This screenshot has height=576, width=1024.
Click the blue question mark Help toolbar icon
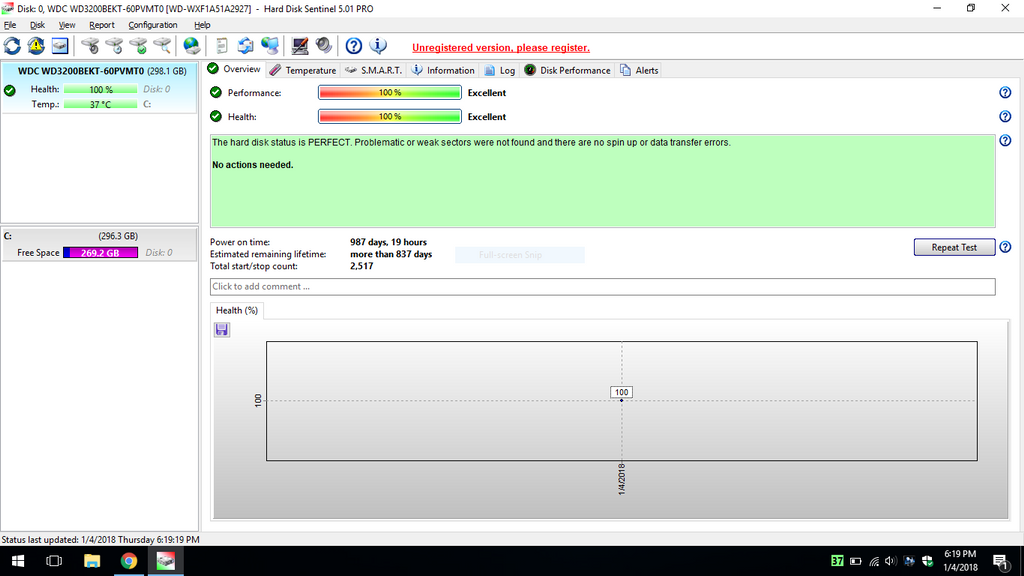pos(353,46)
